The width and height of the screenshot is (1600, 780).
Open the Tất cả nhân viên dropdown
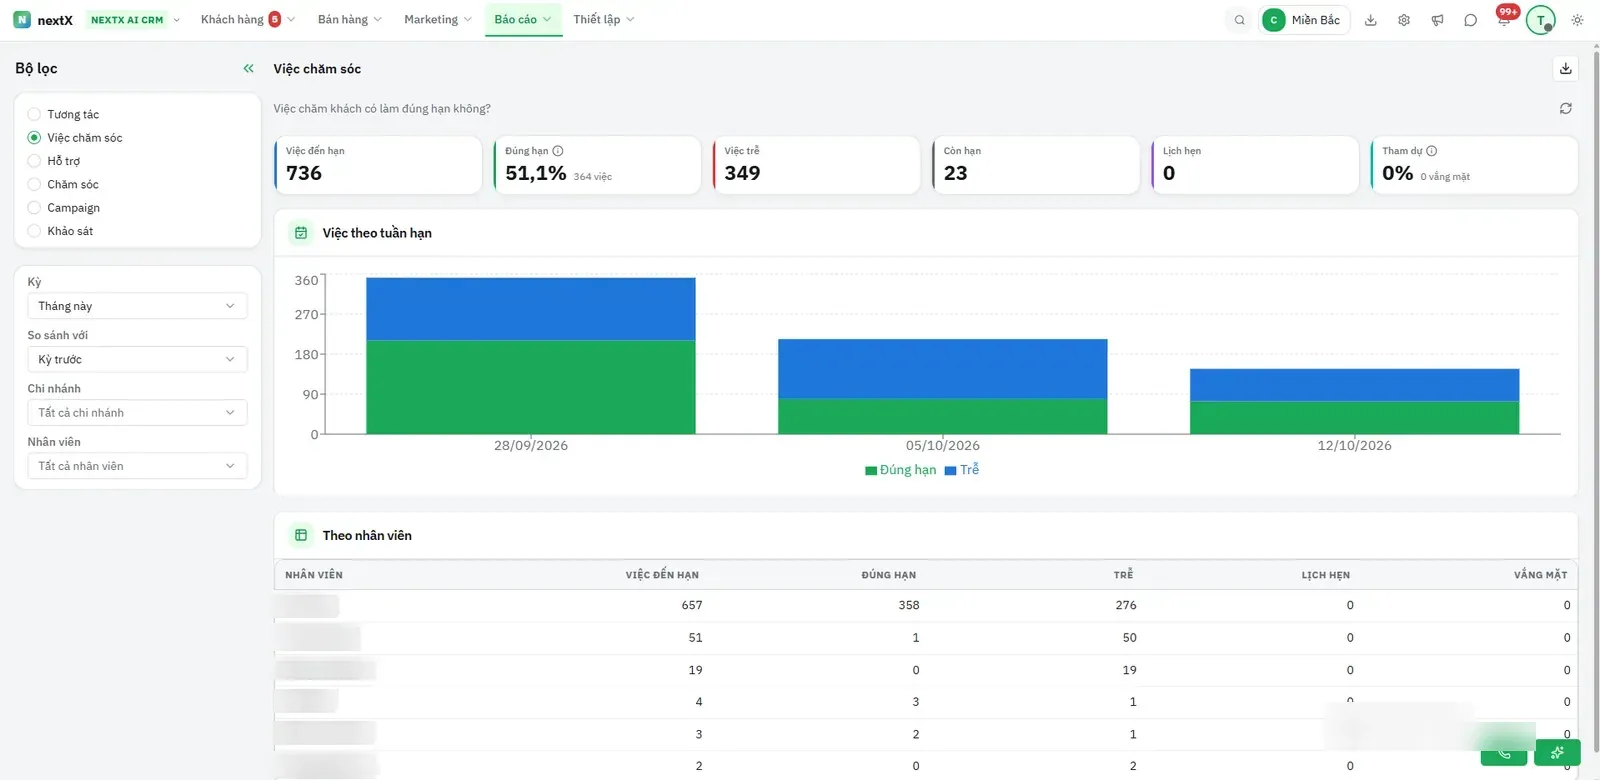[137, 466]
